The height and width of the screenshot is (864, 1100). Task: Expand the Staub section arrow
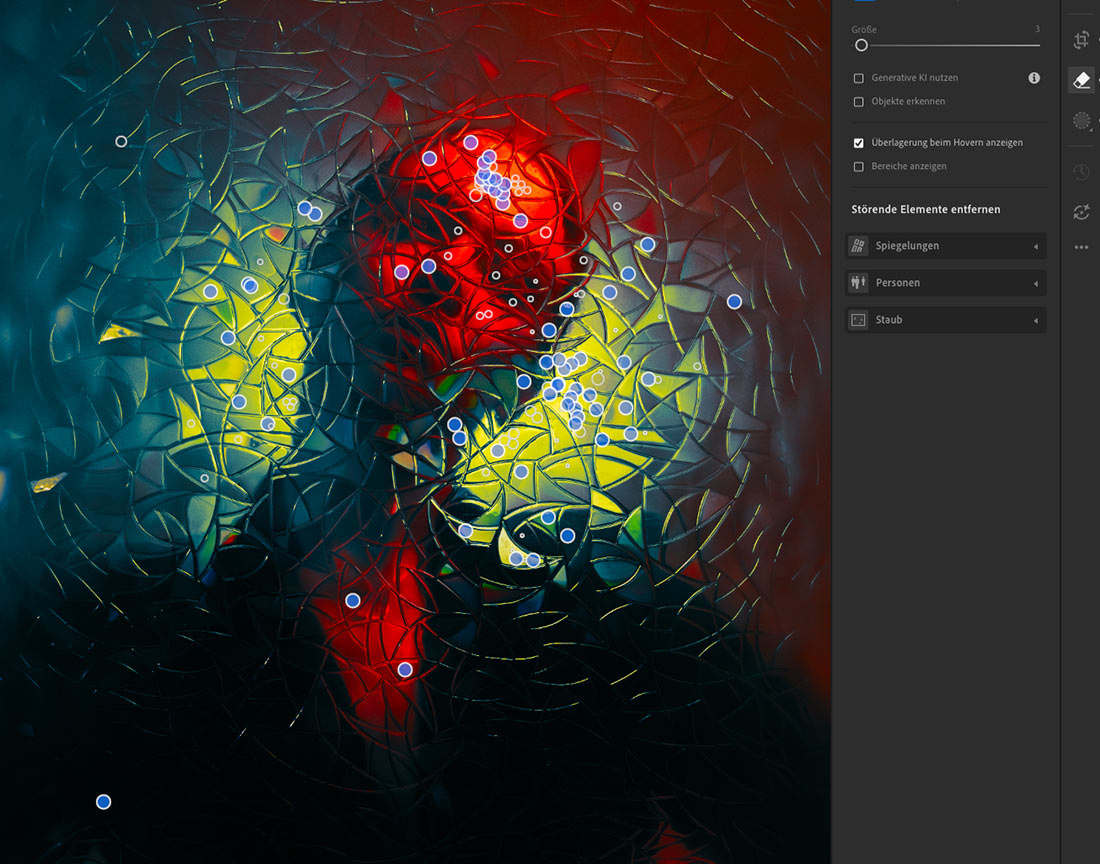coord(1035,320)
